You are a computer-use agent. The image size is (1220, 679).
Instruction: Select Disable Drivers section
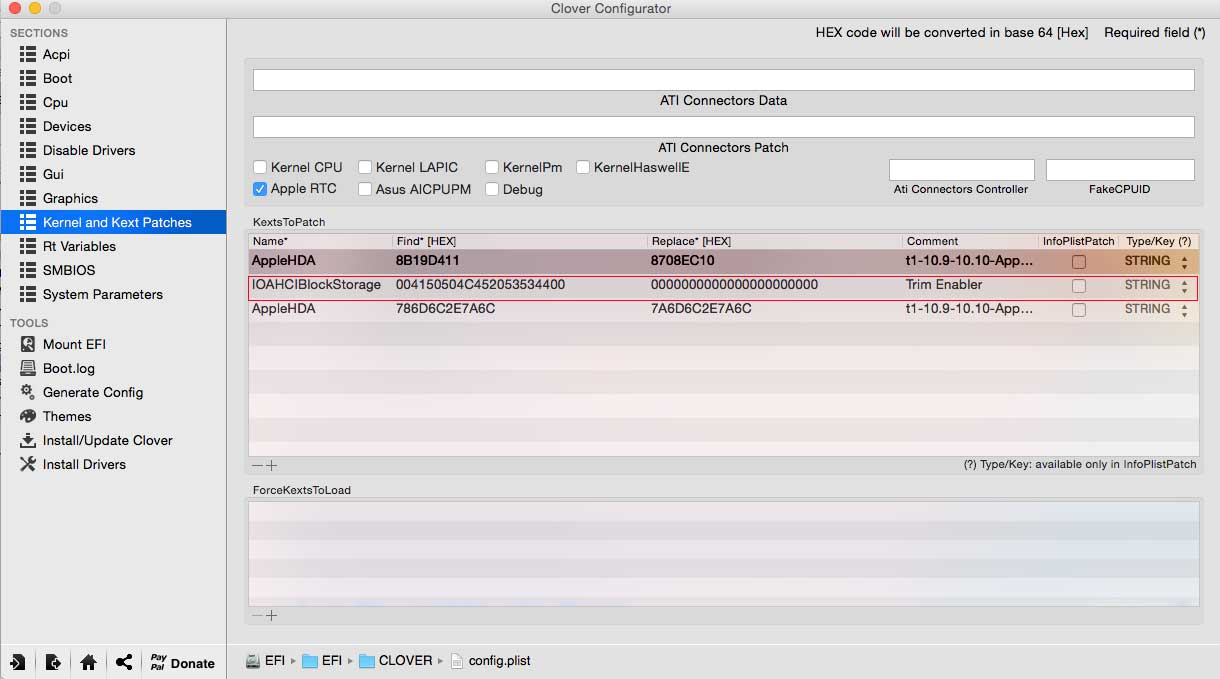click(89, 150)
